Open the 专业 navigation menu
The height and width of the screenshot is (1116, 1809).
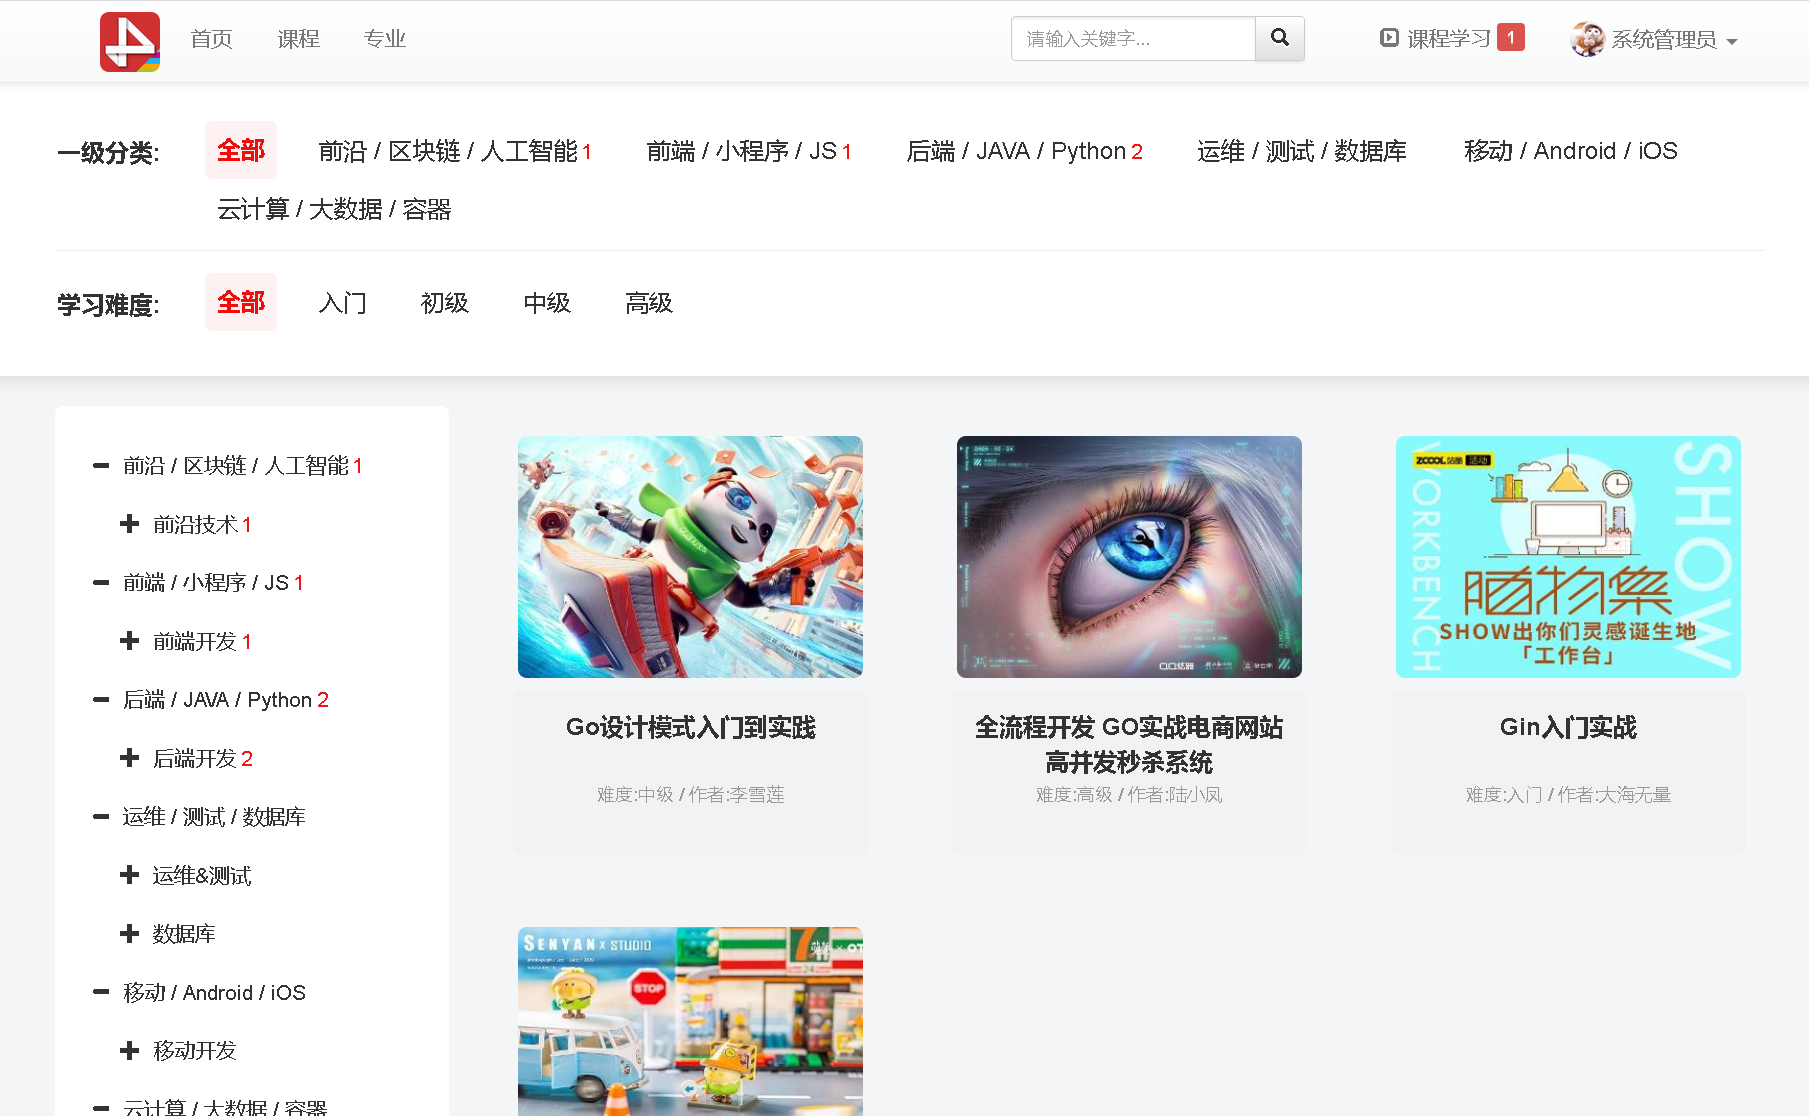tap(385, 38)
